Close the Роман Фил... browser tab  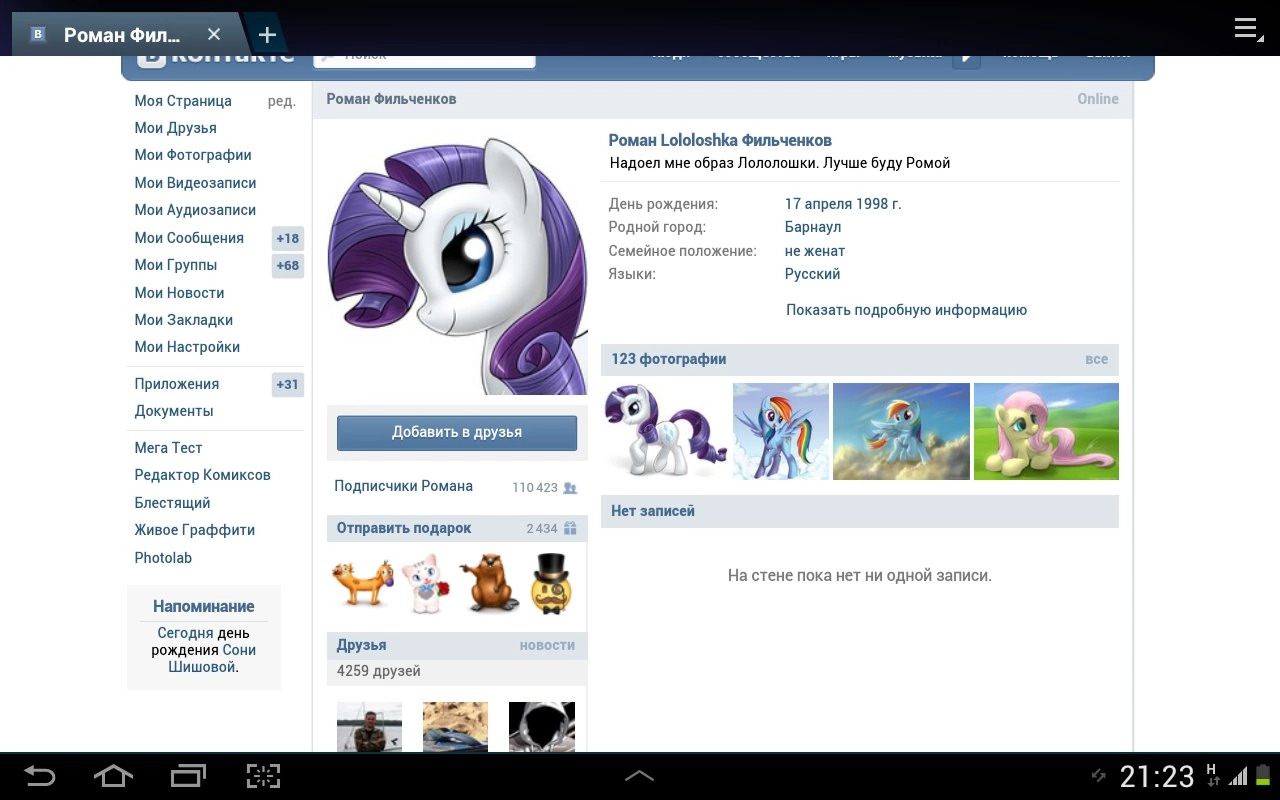point(214,35)
